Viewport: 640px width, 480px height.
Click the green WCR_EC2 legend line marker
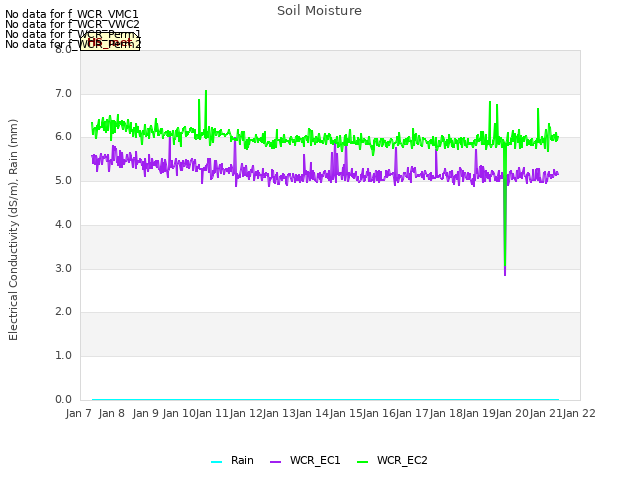point(362,462)
